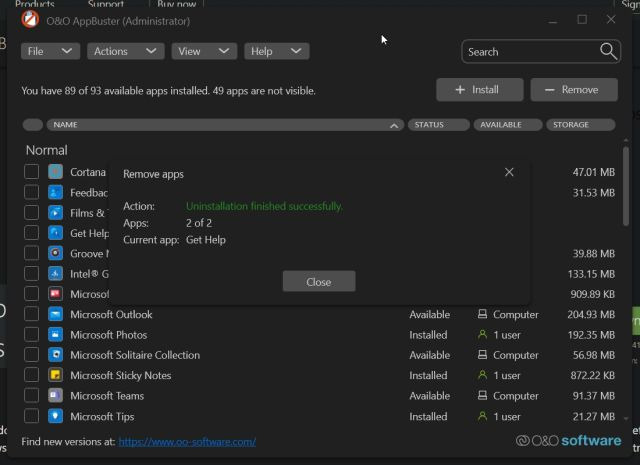The height and width of the screenshot is (465, 640).
Task: Toggle the select-all column header pill
Action: (x=33, y=125)
